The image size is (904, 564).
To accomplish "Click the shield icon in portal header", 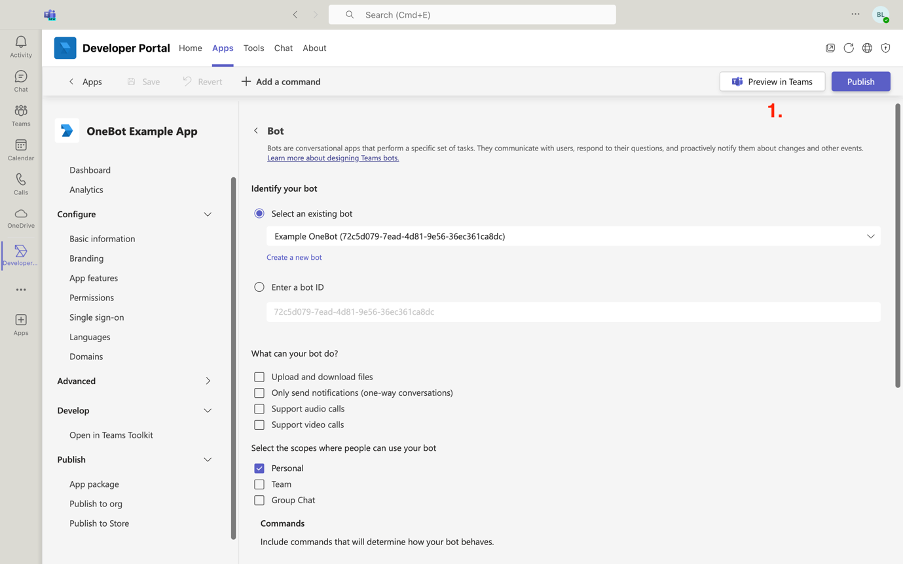I will point(886,48).
